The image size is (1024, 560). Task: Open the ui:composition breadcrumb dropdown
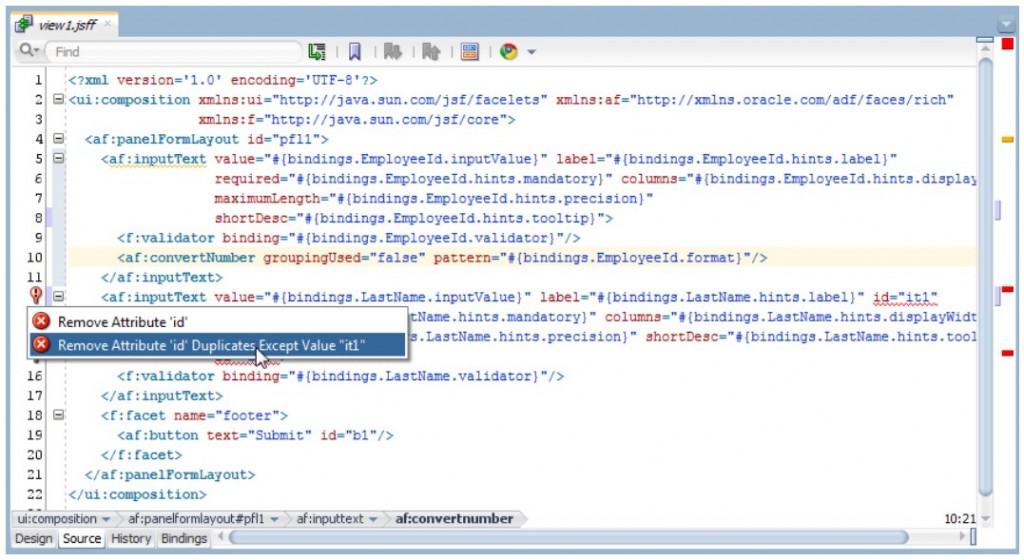(x=105, y=519)
